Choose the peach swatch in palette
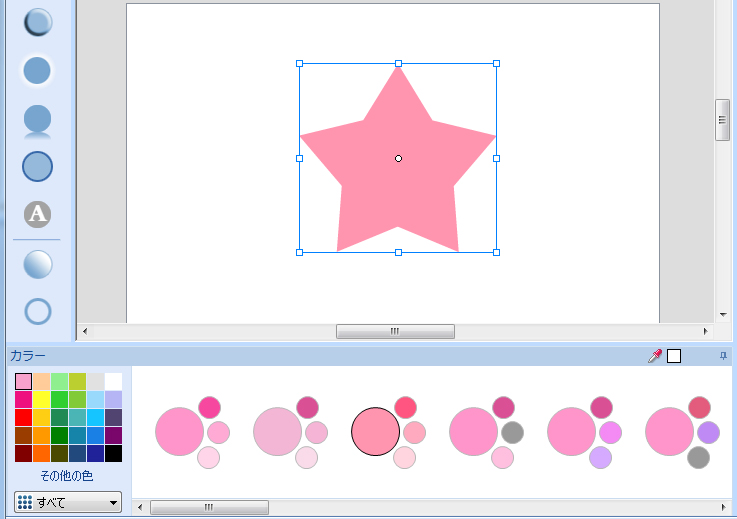Image resolution: width=737 pixels, height=519 pixels. point(41,381)
